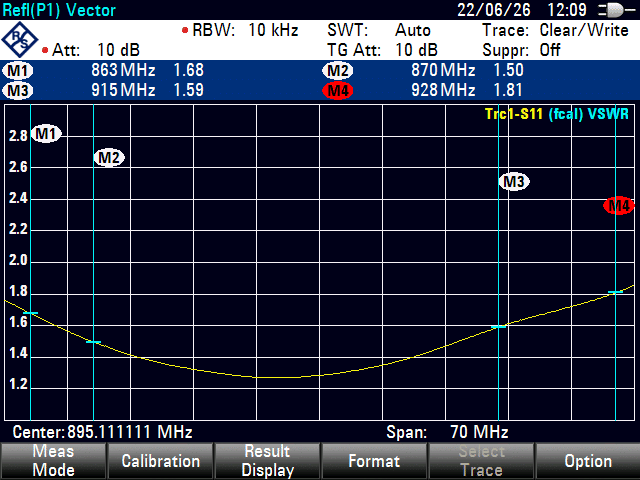Click M3 frequency 915 MHz readout

click(123, 90)
